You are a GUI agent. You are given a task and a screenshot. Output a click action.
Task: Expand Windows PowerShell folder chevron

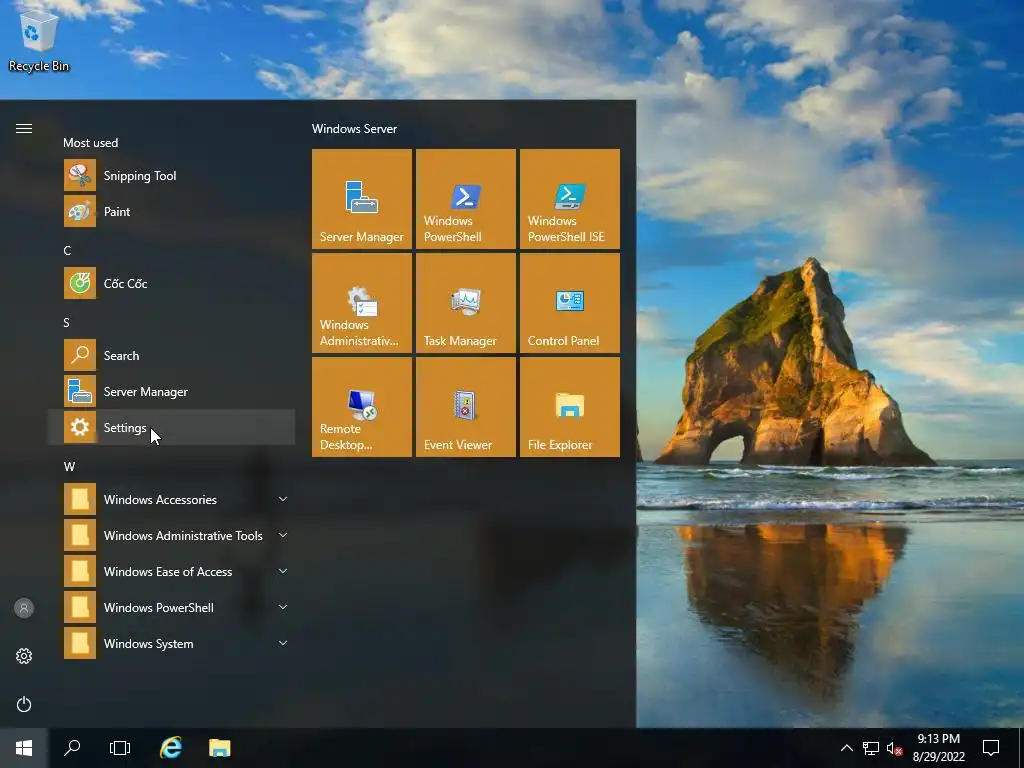[283, 607]
